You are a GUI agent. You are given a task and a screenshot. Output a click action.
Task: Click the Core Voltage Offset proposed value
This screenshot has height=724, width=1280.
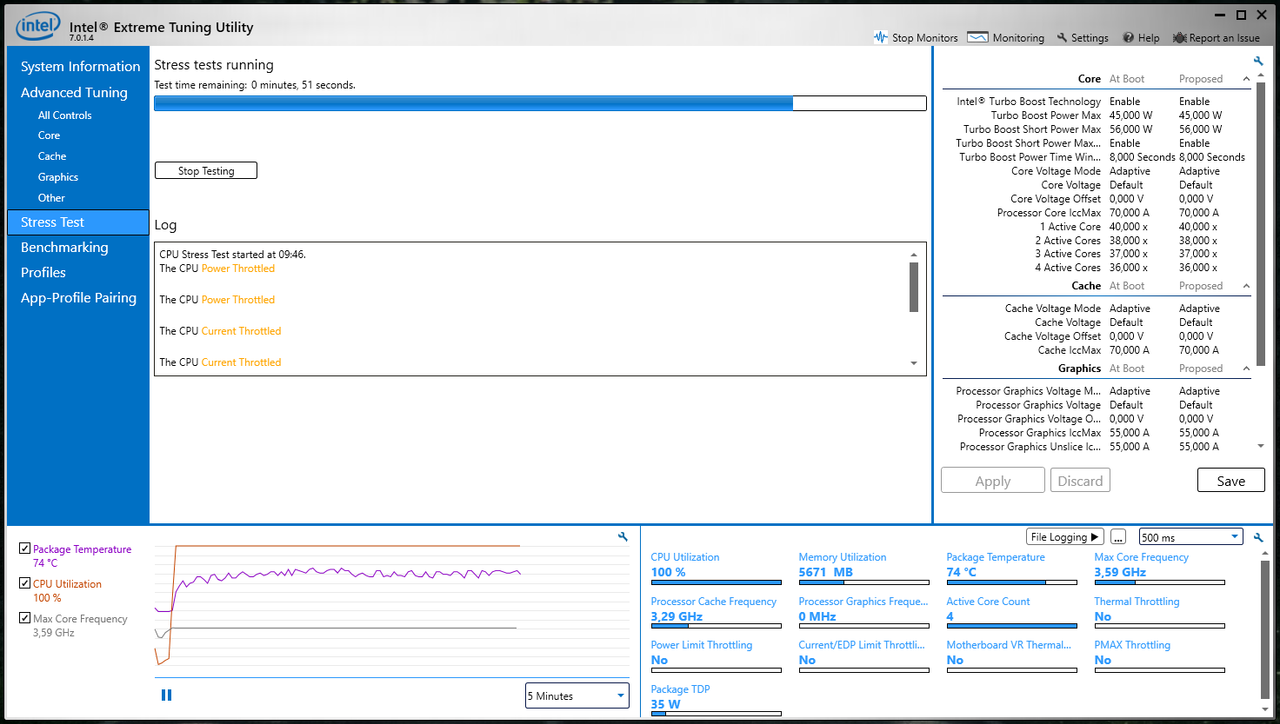point(1196,199)
